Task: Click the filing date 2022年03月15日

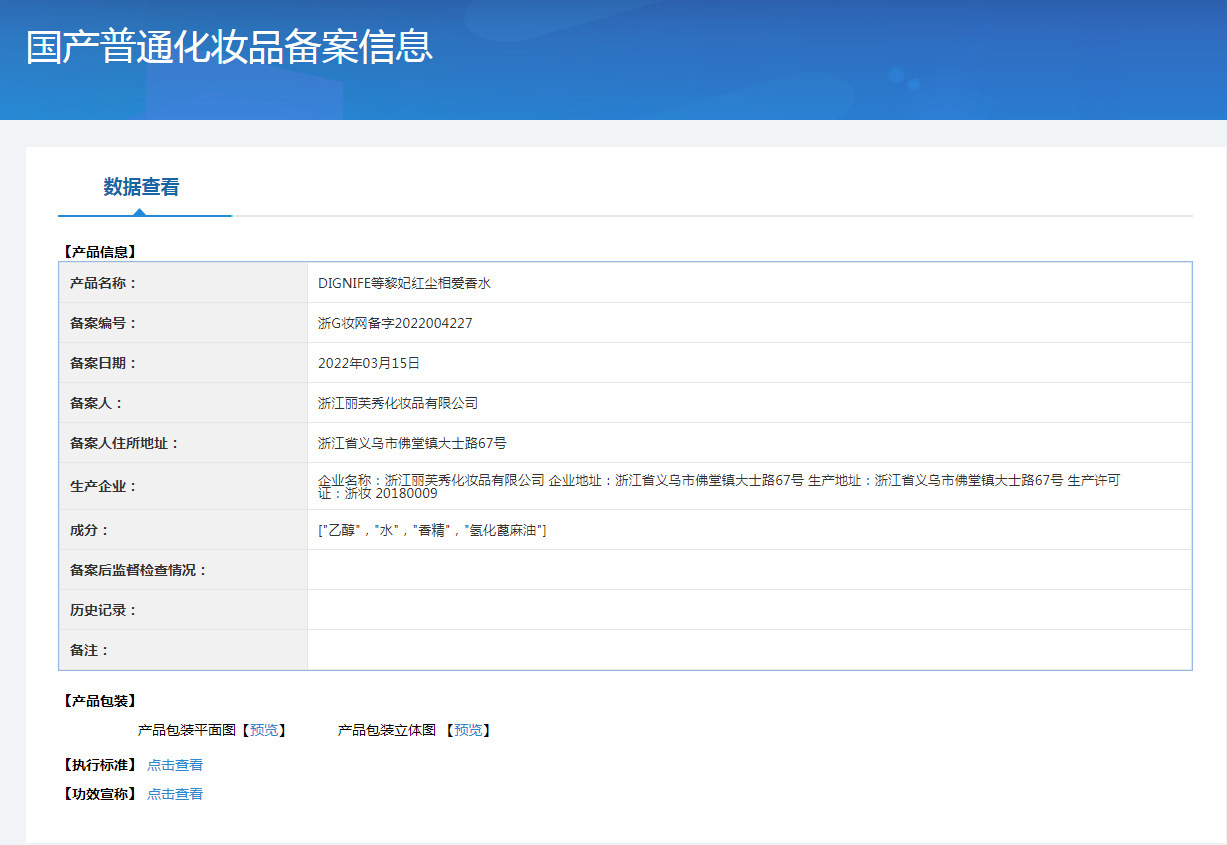Action: pyautogui.click(x=368, y=363)
